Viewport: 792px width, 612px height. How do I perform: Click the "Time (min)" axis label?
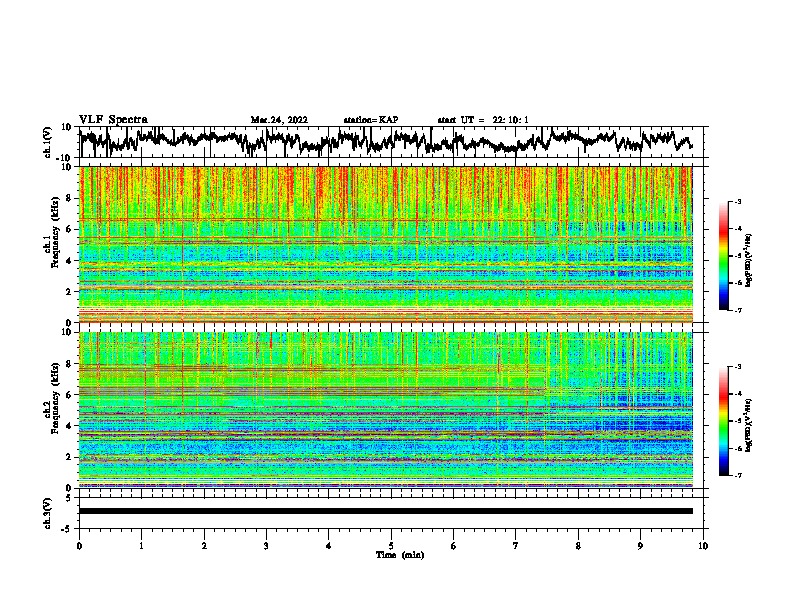[x=400, y=555]
